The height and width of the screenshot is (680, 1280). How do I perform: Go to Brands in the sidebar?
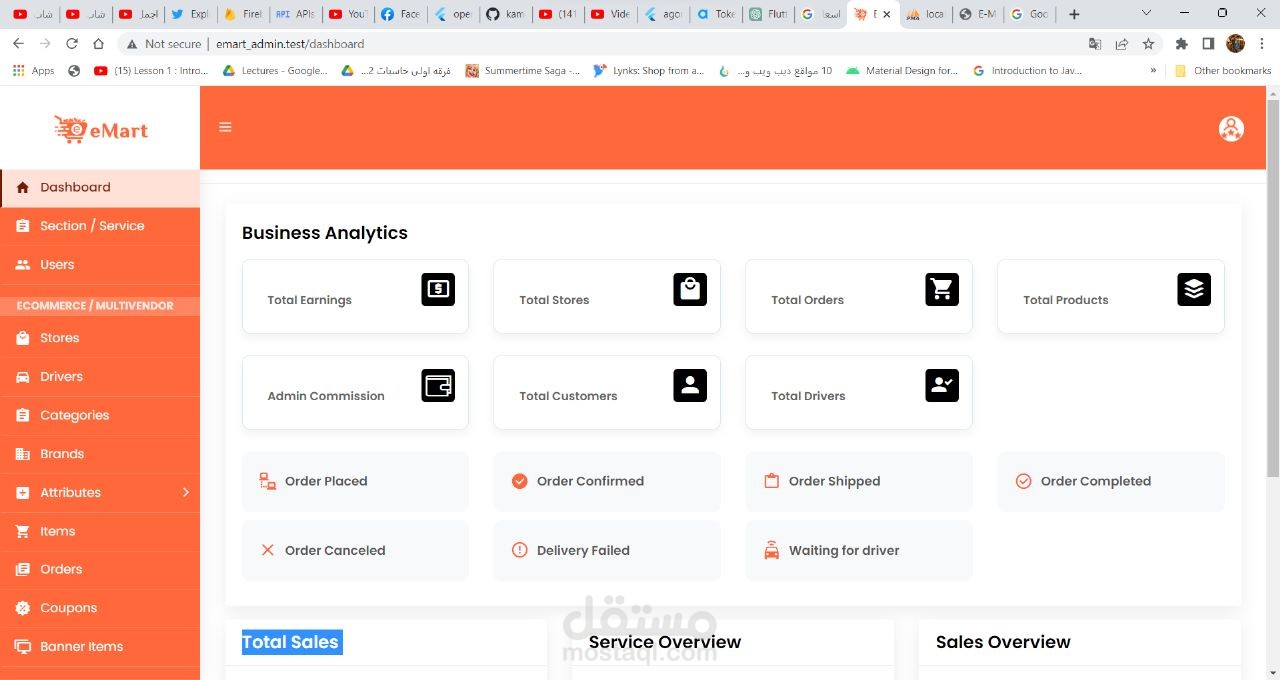tap(100, 454)
